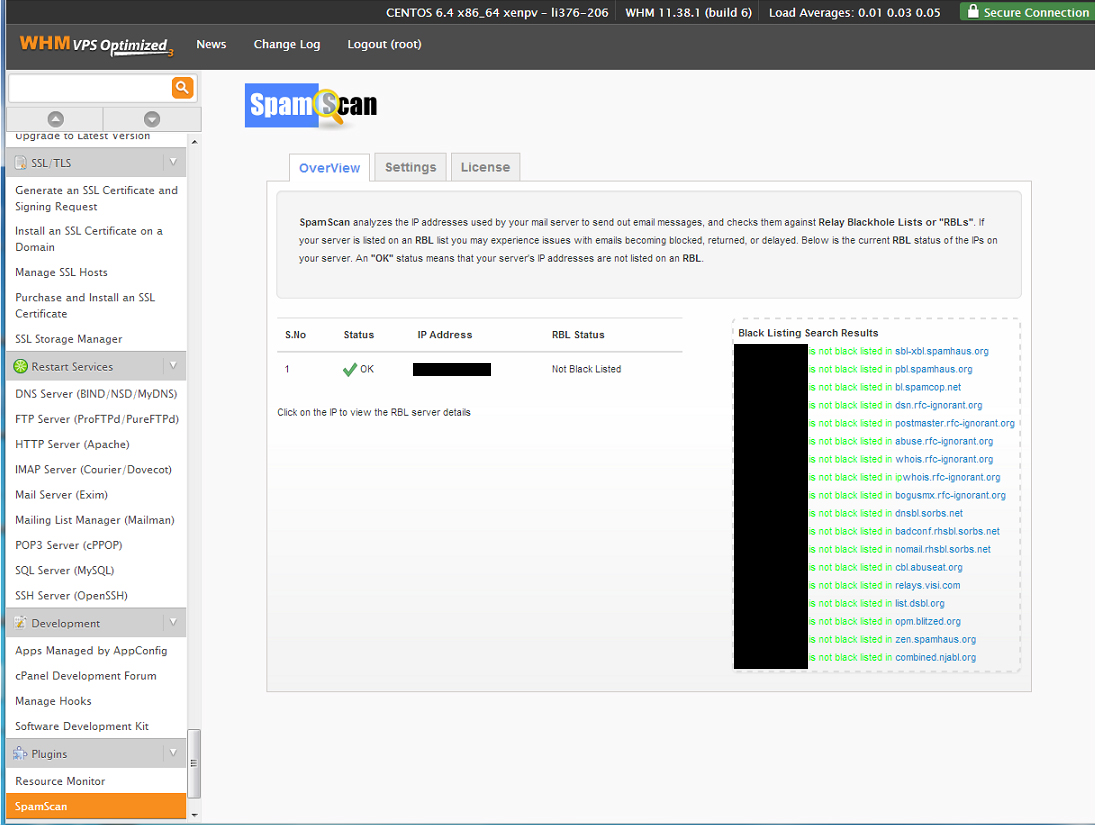Click the sidebar scroll down arrow

(194, 815)
